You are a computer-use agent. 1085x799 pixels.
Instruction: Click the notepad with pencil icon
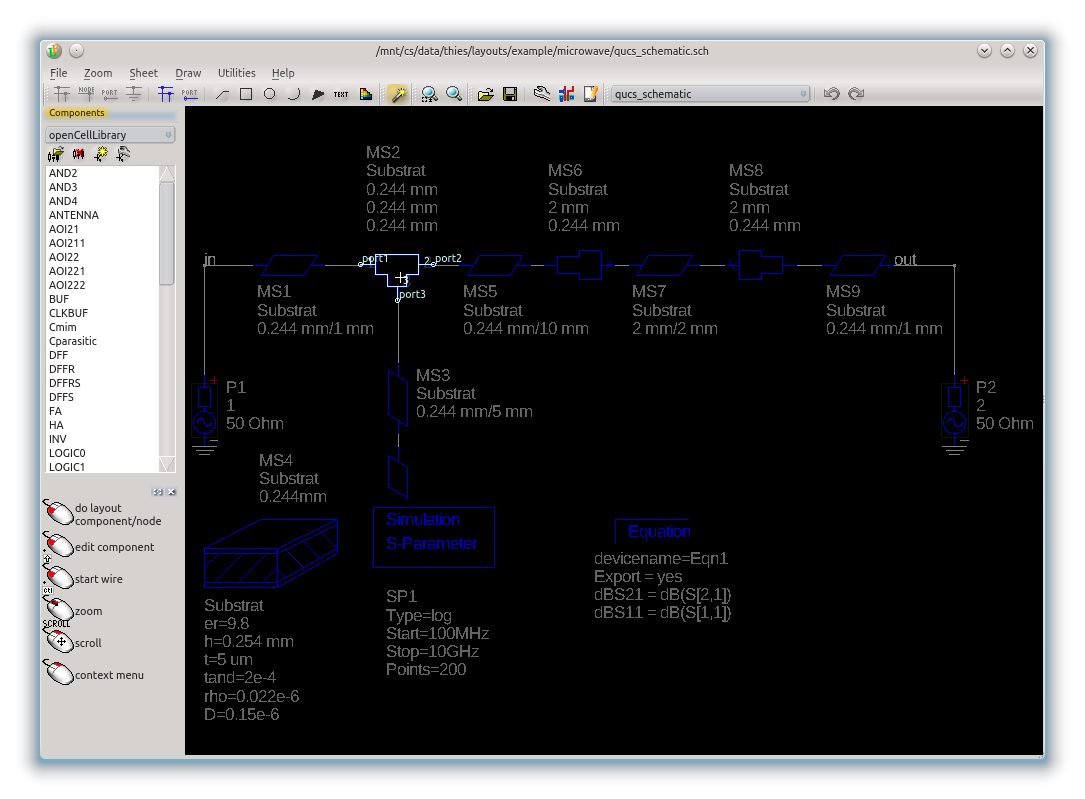click(x=590, y=94)
